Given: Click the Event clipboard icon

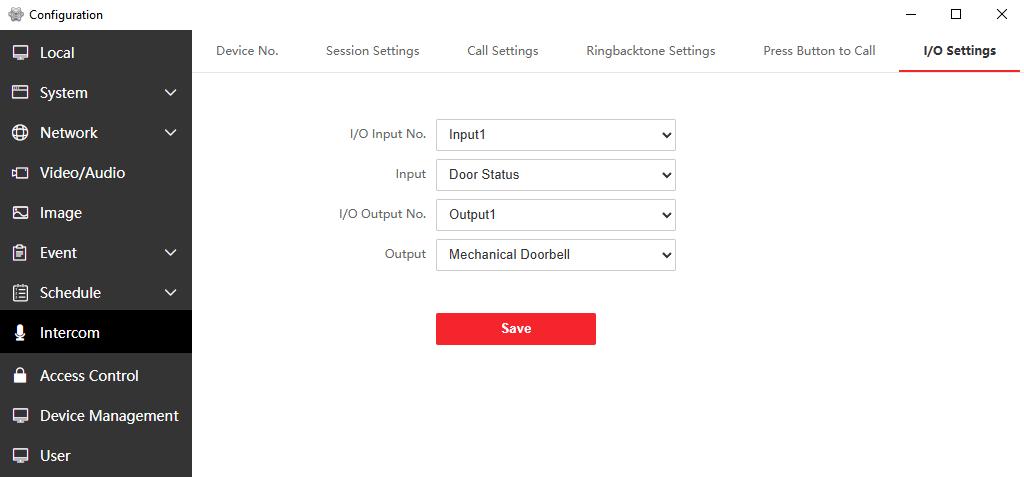Looking at the screenshot, I should (x=20, y=253).
